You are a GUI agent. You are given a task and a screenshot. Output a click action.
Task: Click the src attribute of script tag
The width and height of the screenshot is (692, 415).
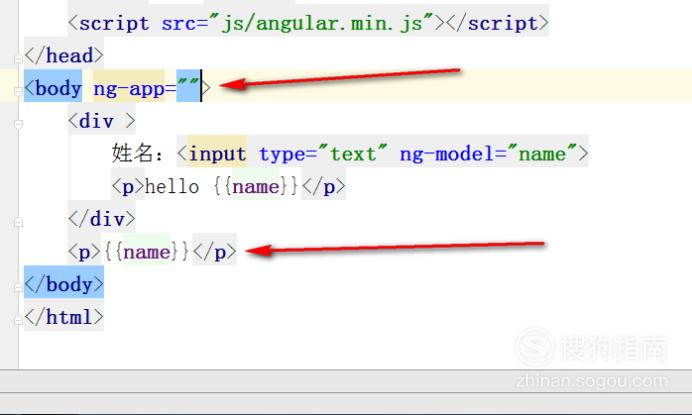click(x=178, y=23)
